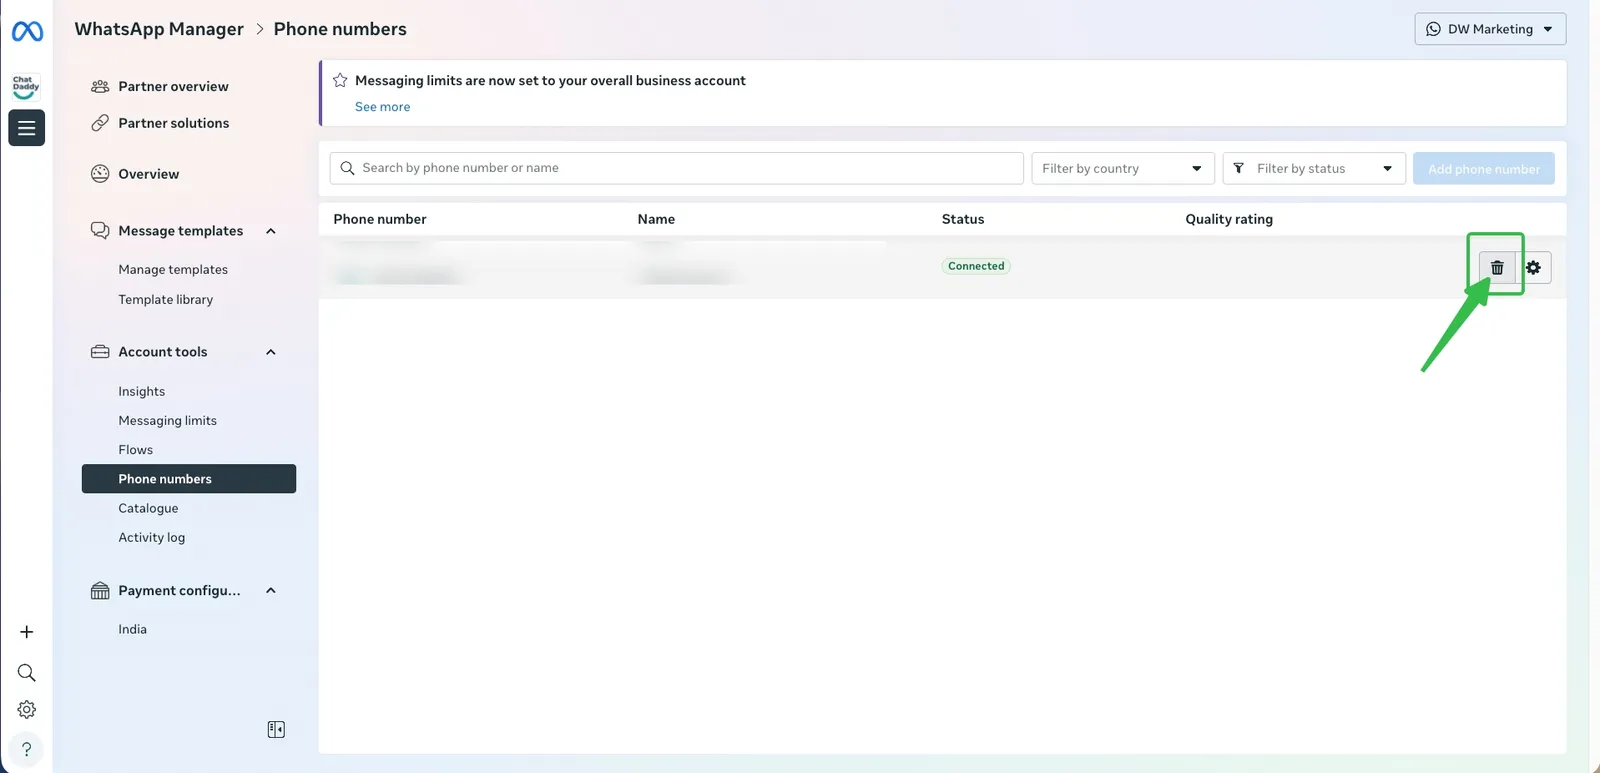Image resolution: width=1600 pixels, height=773 pixels.
Task: Open the Filter by country dropdown
Action: coord(1122,168)
